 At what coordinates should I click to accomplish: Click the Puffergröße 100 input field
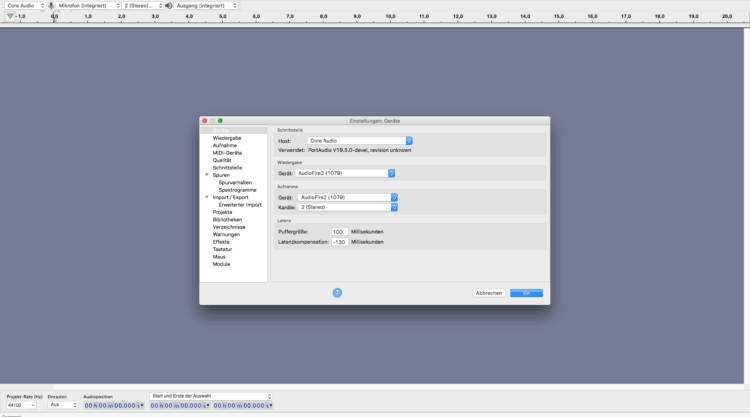[x=339, y=231]
